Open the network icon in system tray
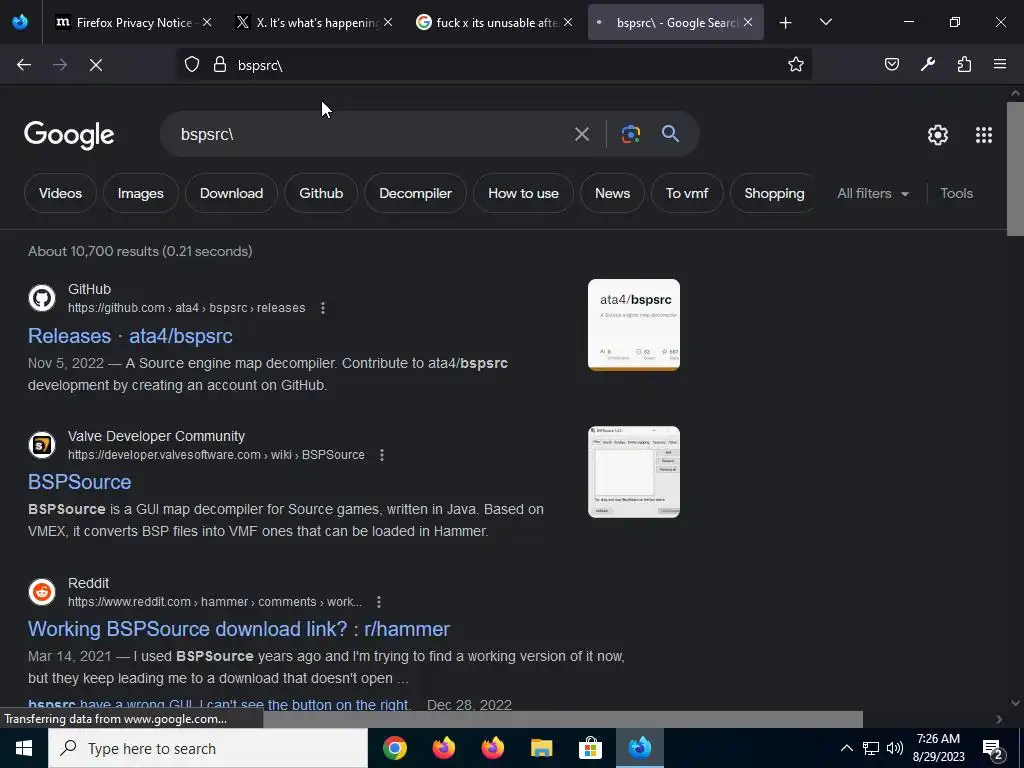 tap(871, 748)
